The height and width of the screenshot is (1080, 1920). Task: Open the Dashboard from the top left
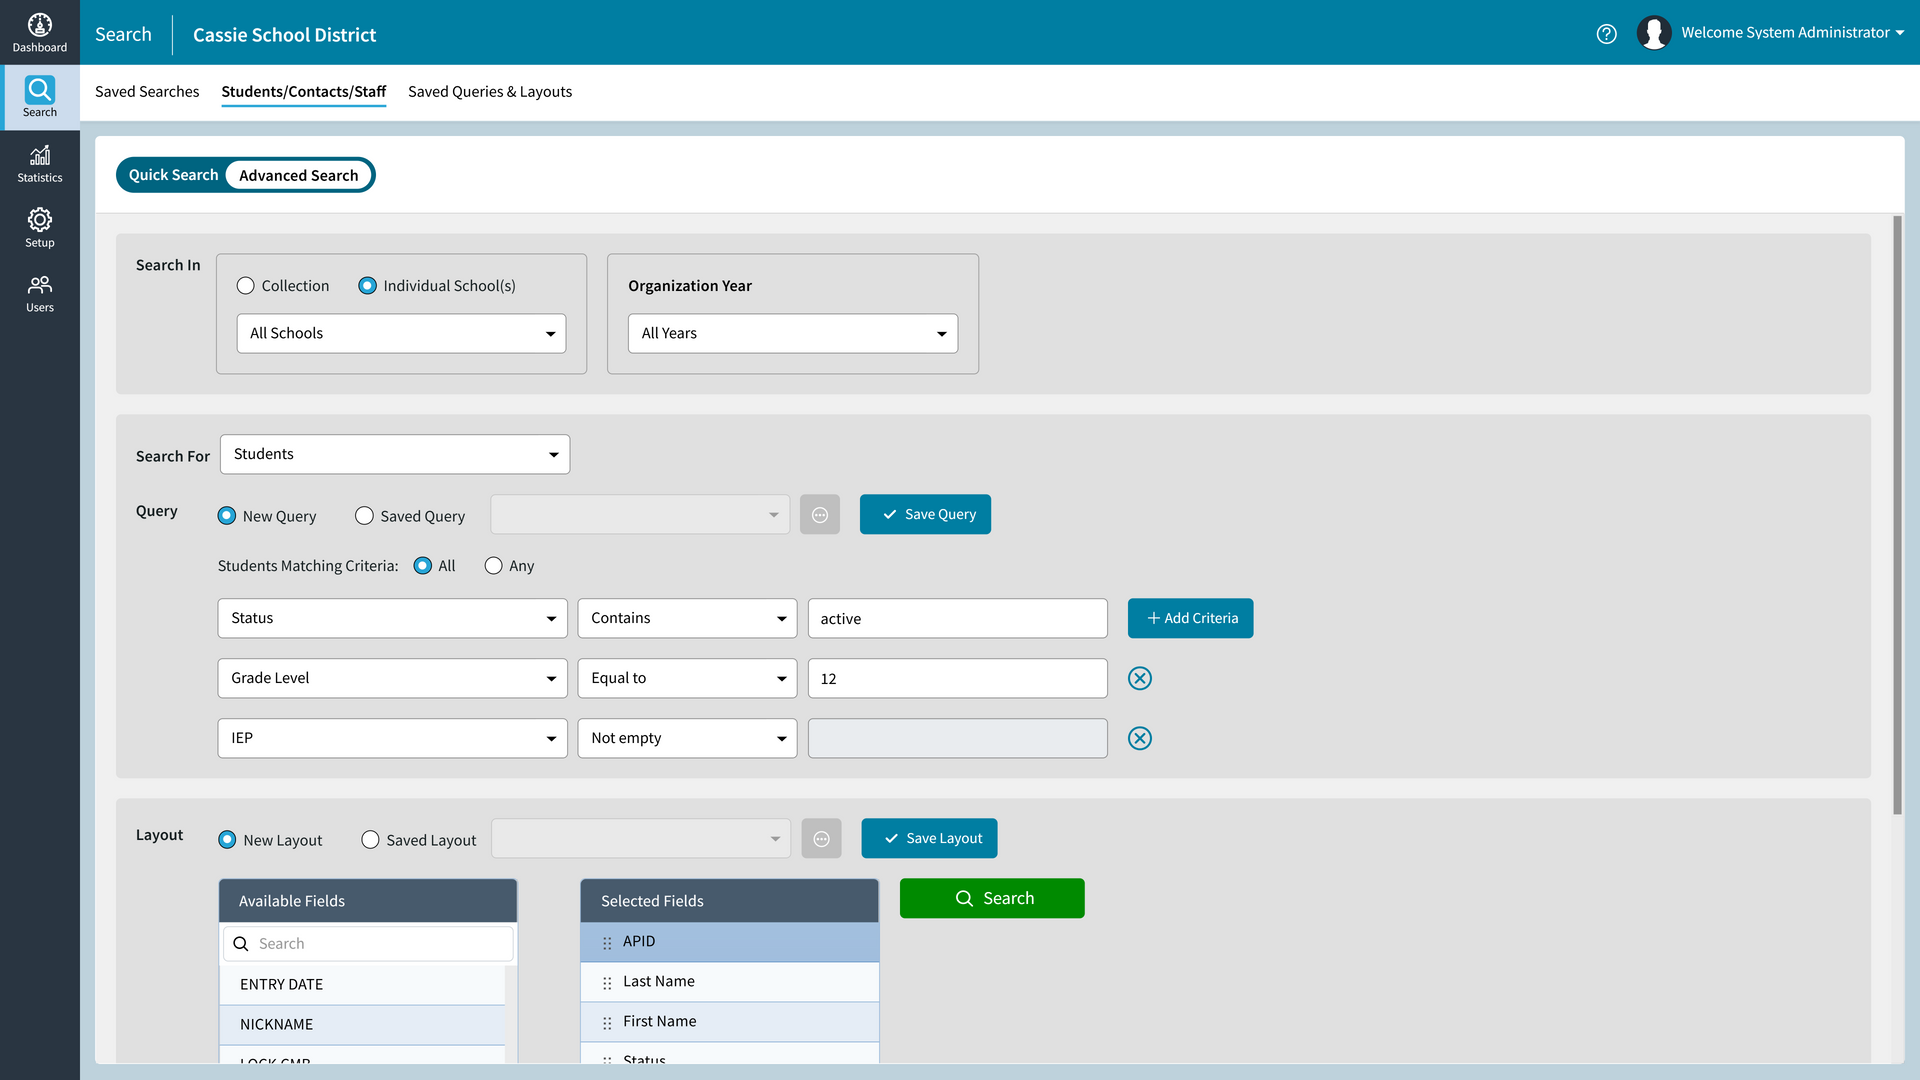(x=40, y=31)
